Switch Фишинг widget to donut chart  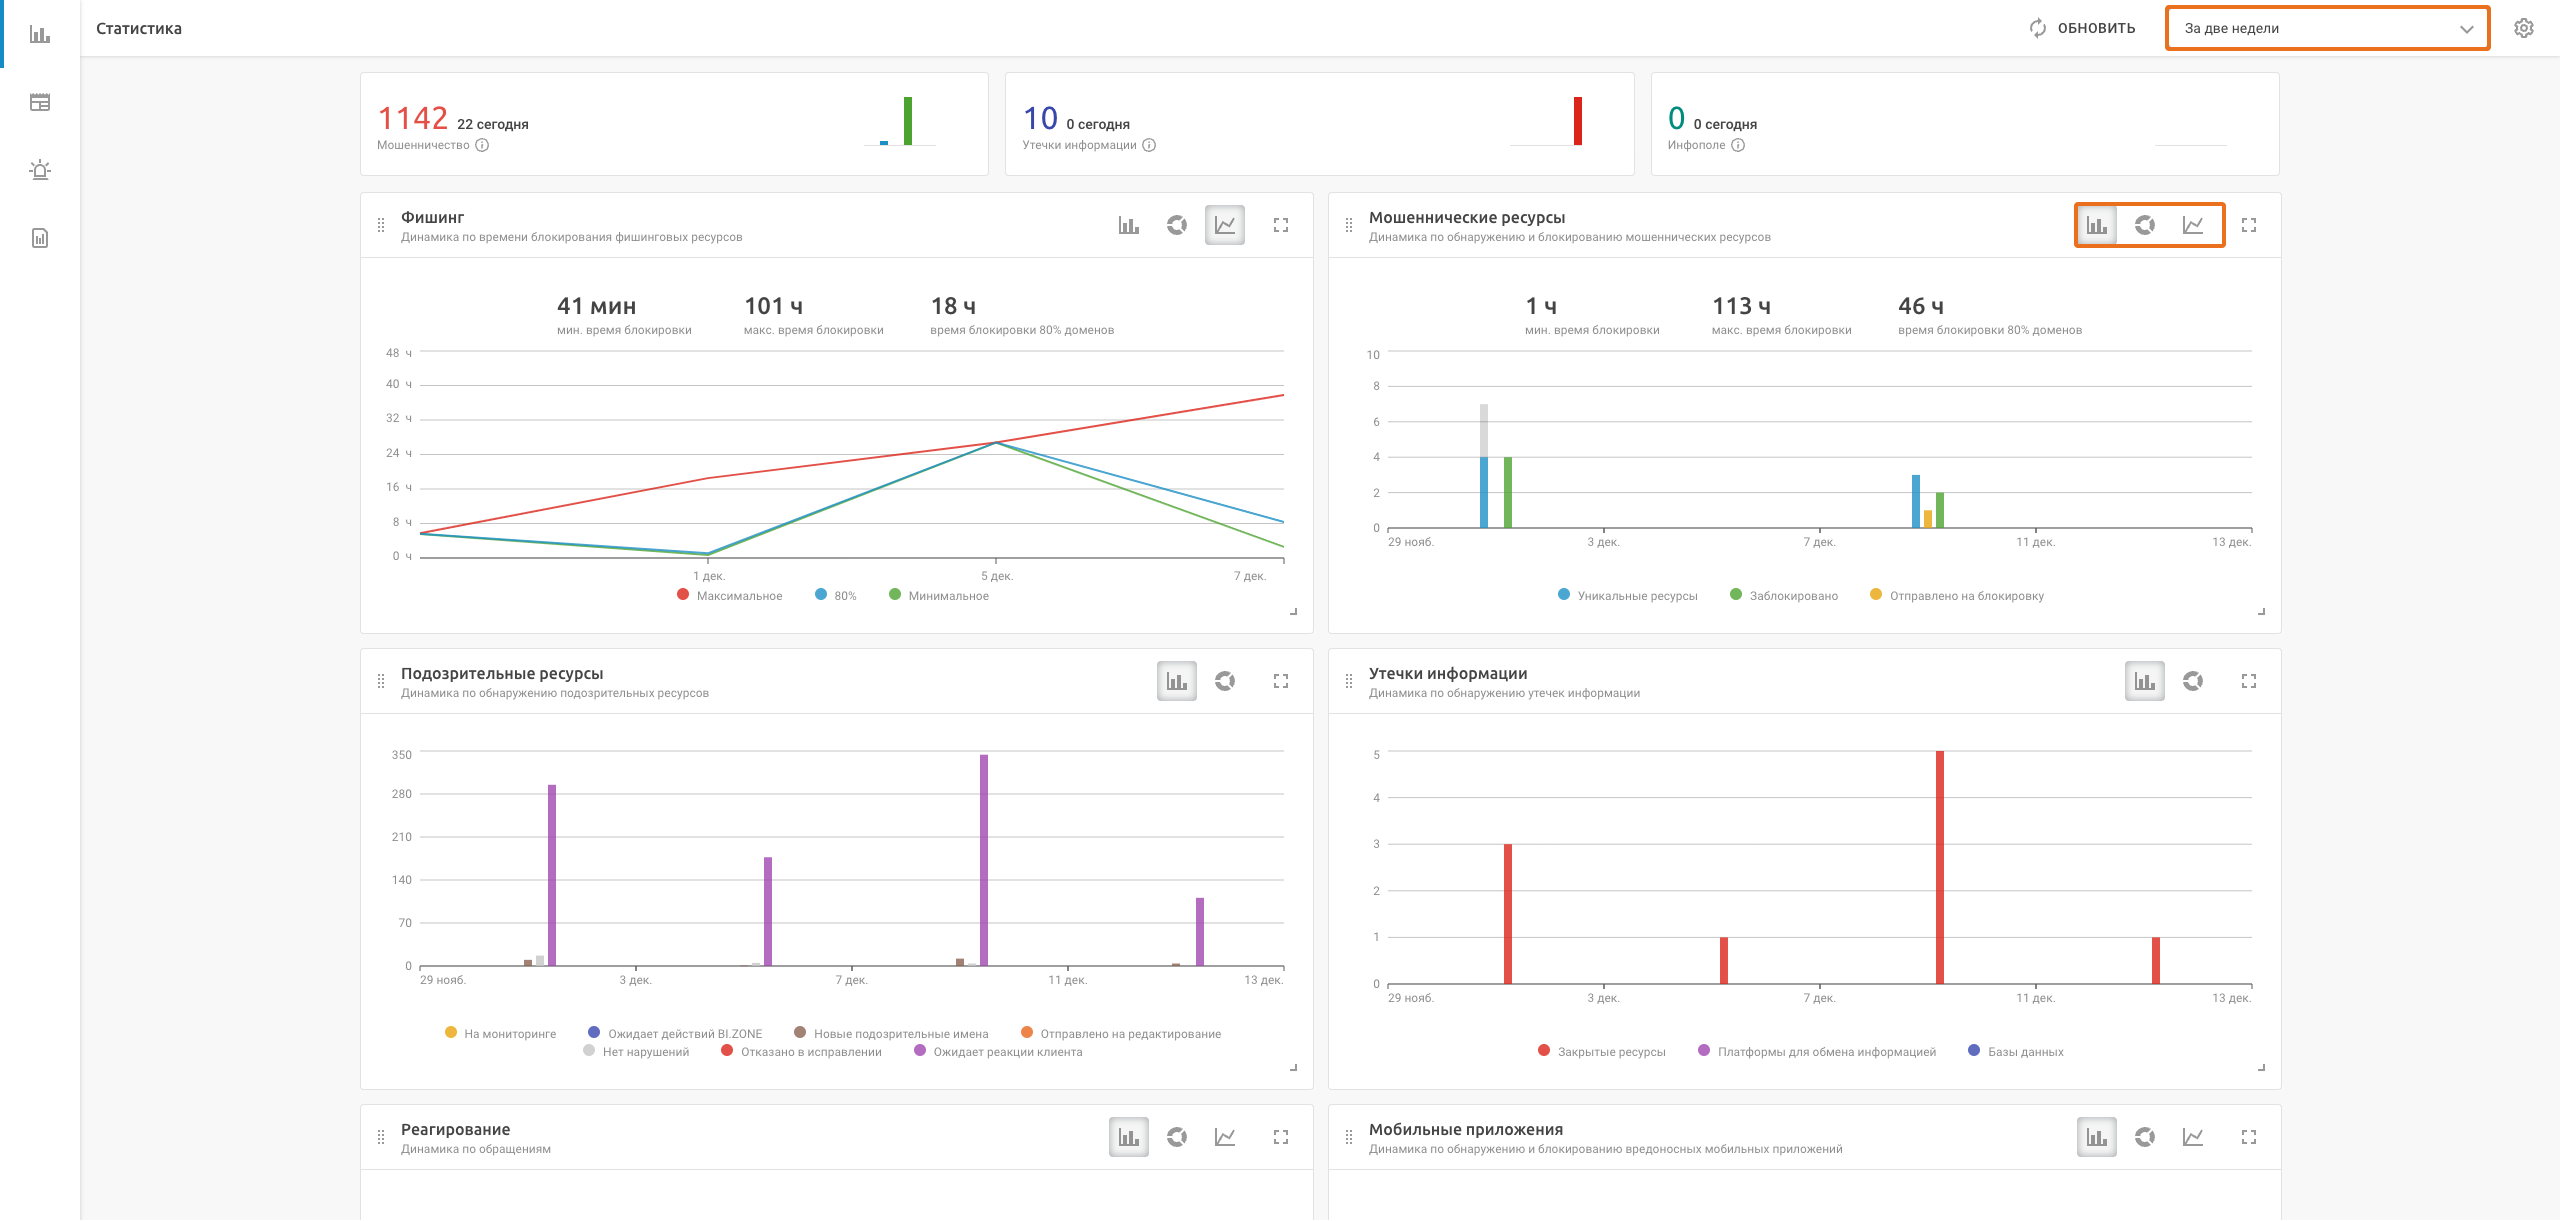(x=1177, y=225)
